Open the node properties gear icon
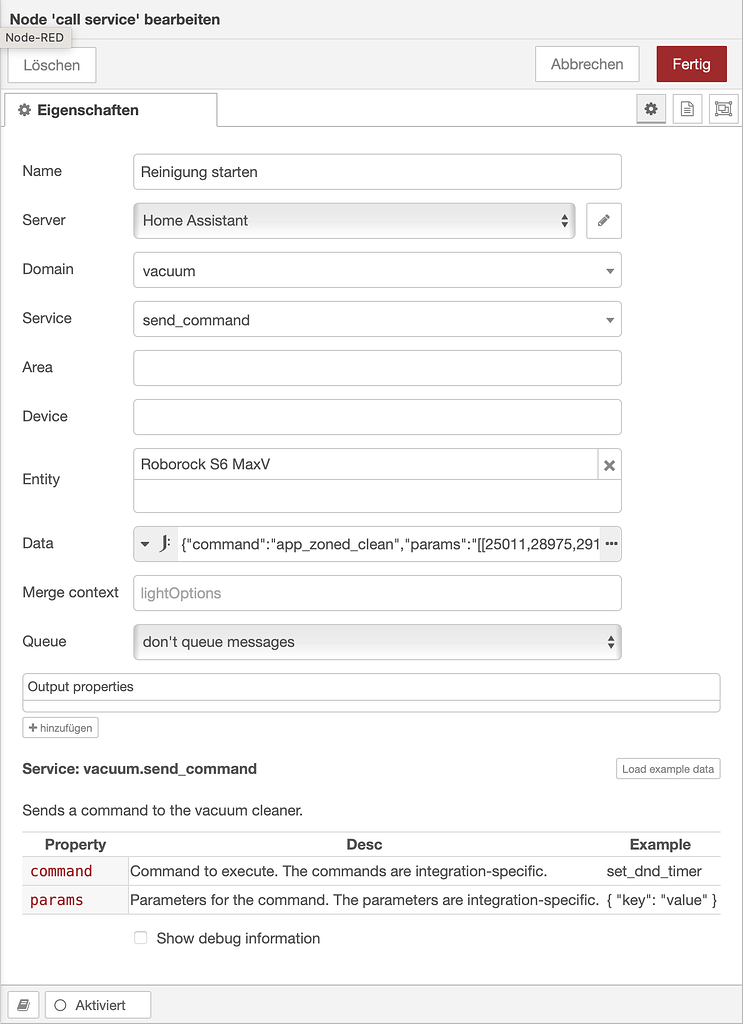This screenshot has height=1024, width=743. (x=651, y=108)
